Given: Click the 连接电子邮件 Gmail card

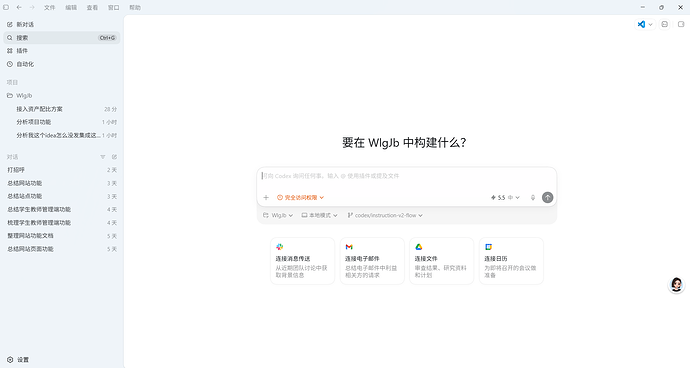Looking at the screenshot, I should click(x=372, y=261).
